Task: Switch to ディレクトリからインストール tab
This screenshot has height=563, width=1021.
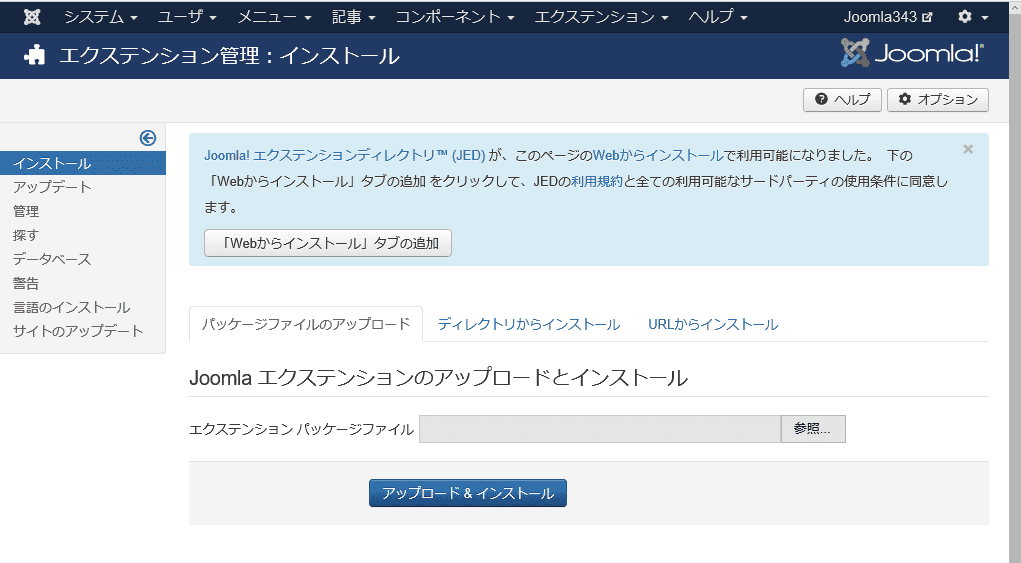Action: (x=529, y=324)
